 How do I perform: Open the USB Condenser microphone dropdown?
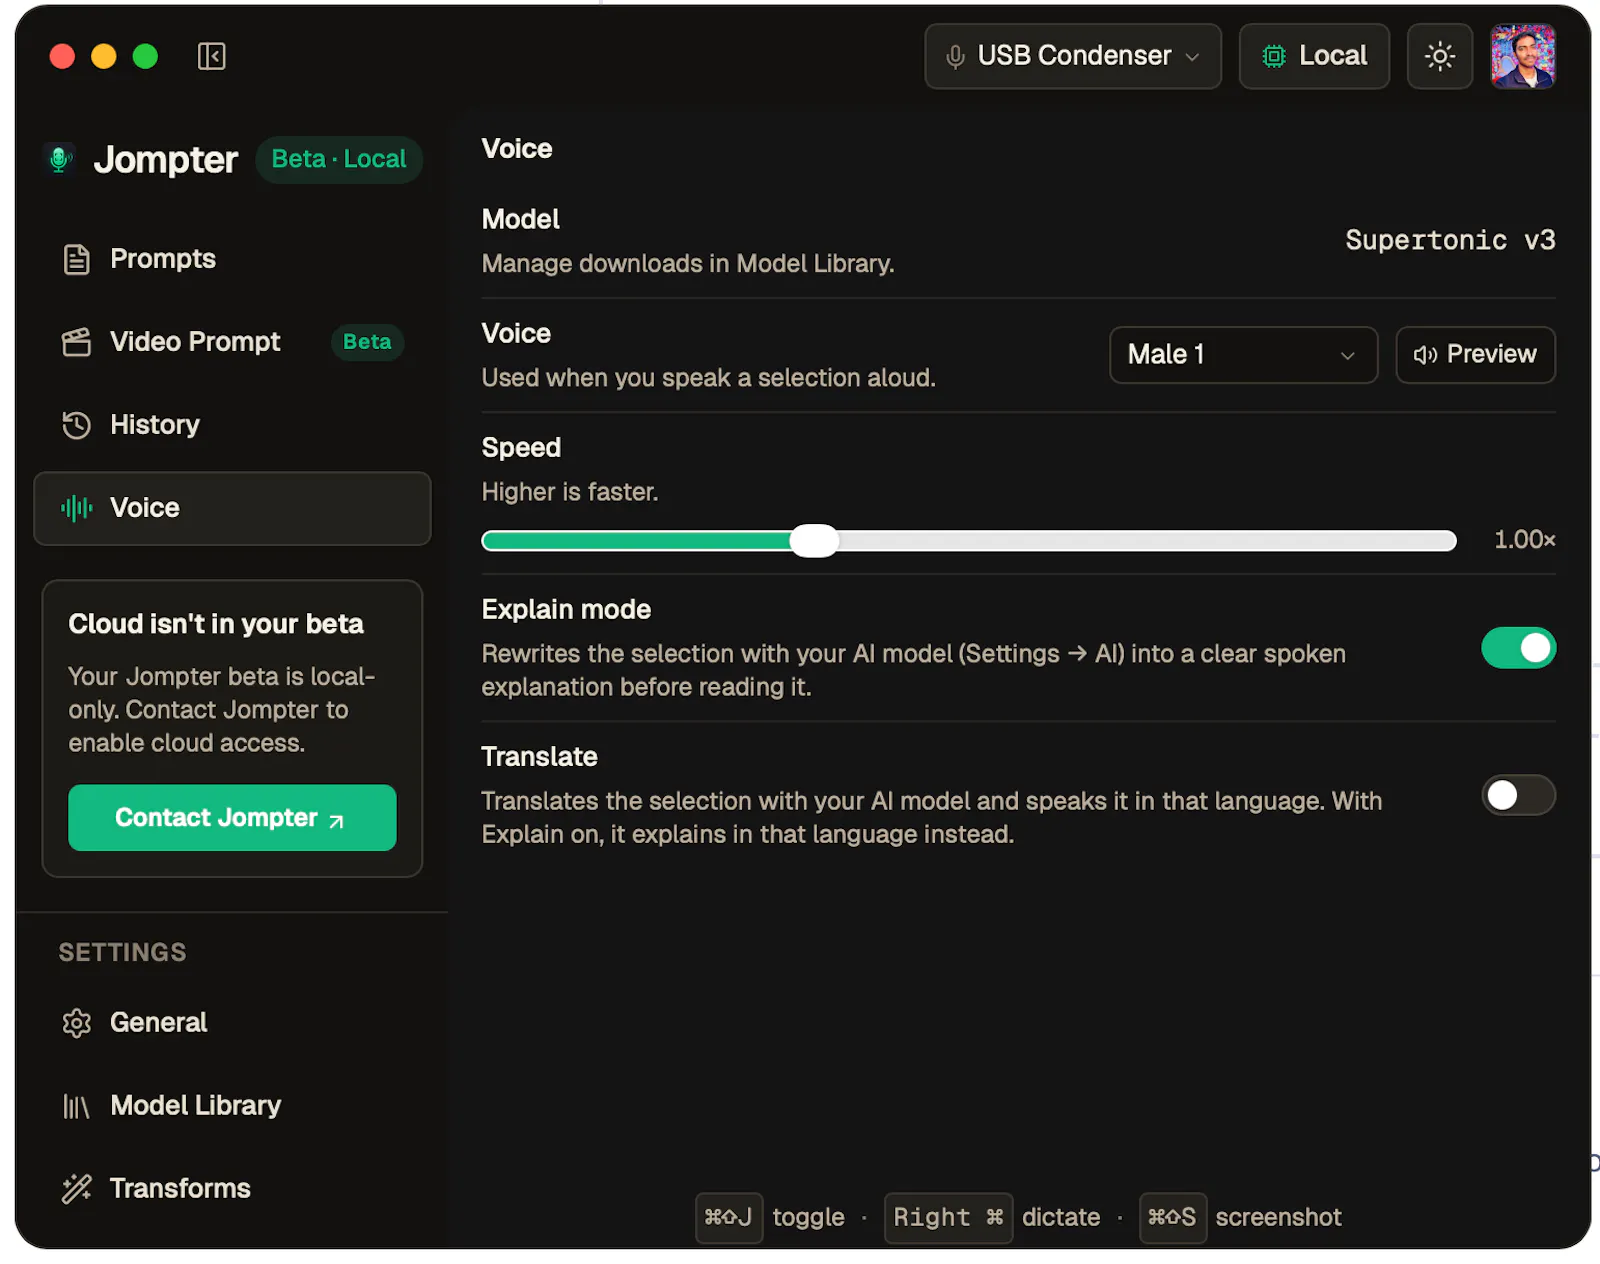coord(1073,56)
